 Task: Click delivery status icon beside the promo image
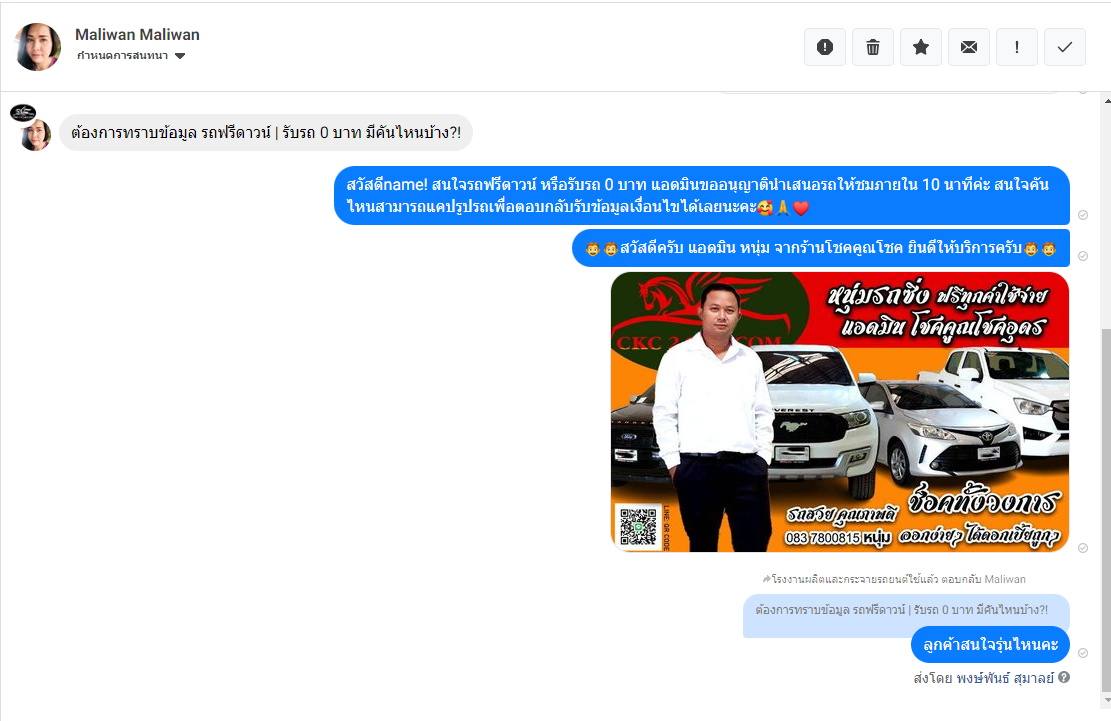pos(1083,548)
